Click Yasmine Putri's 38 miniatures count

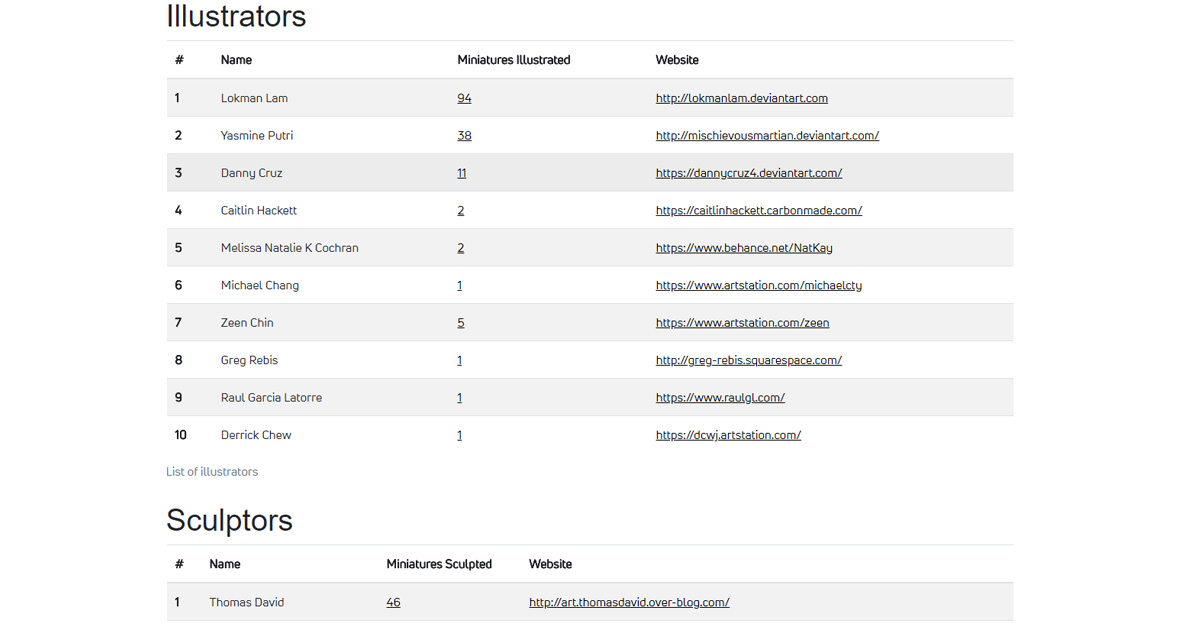(464, 136)
